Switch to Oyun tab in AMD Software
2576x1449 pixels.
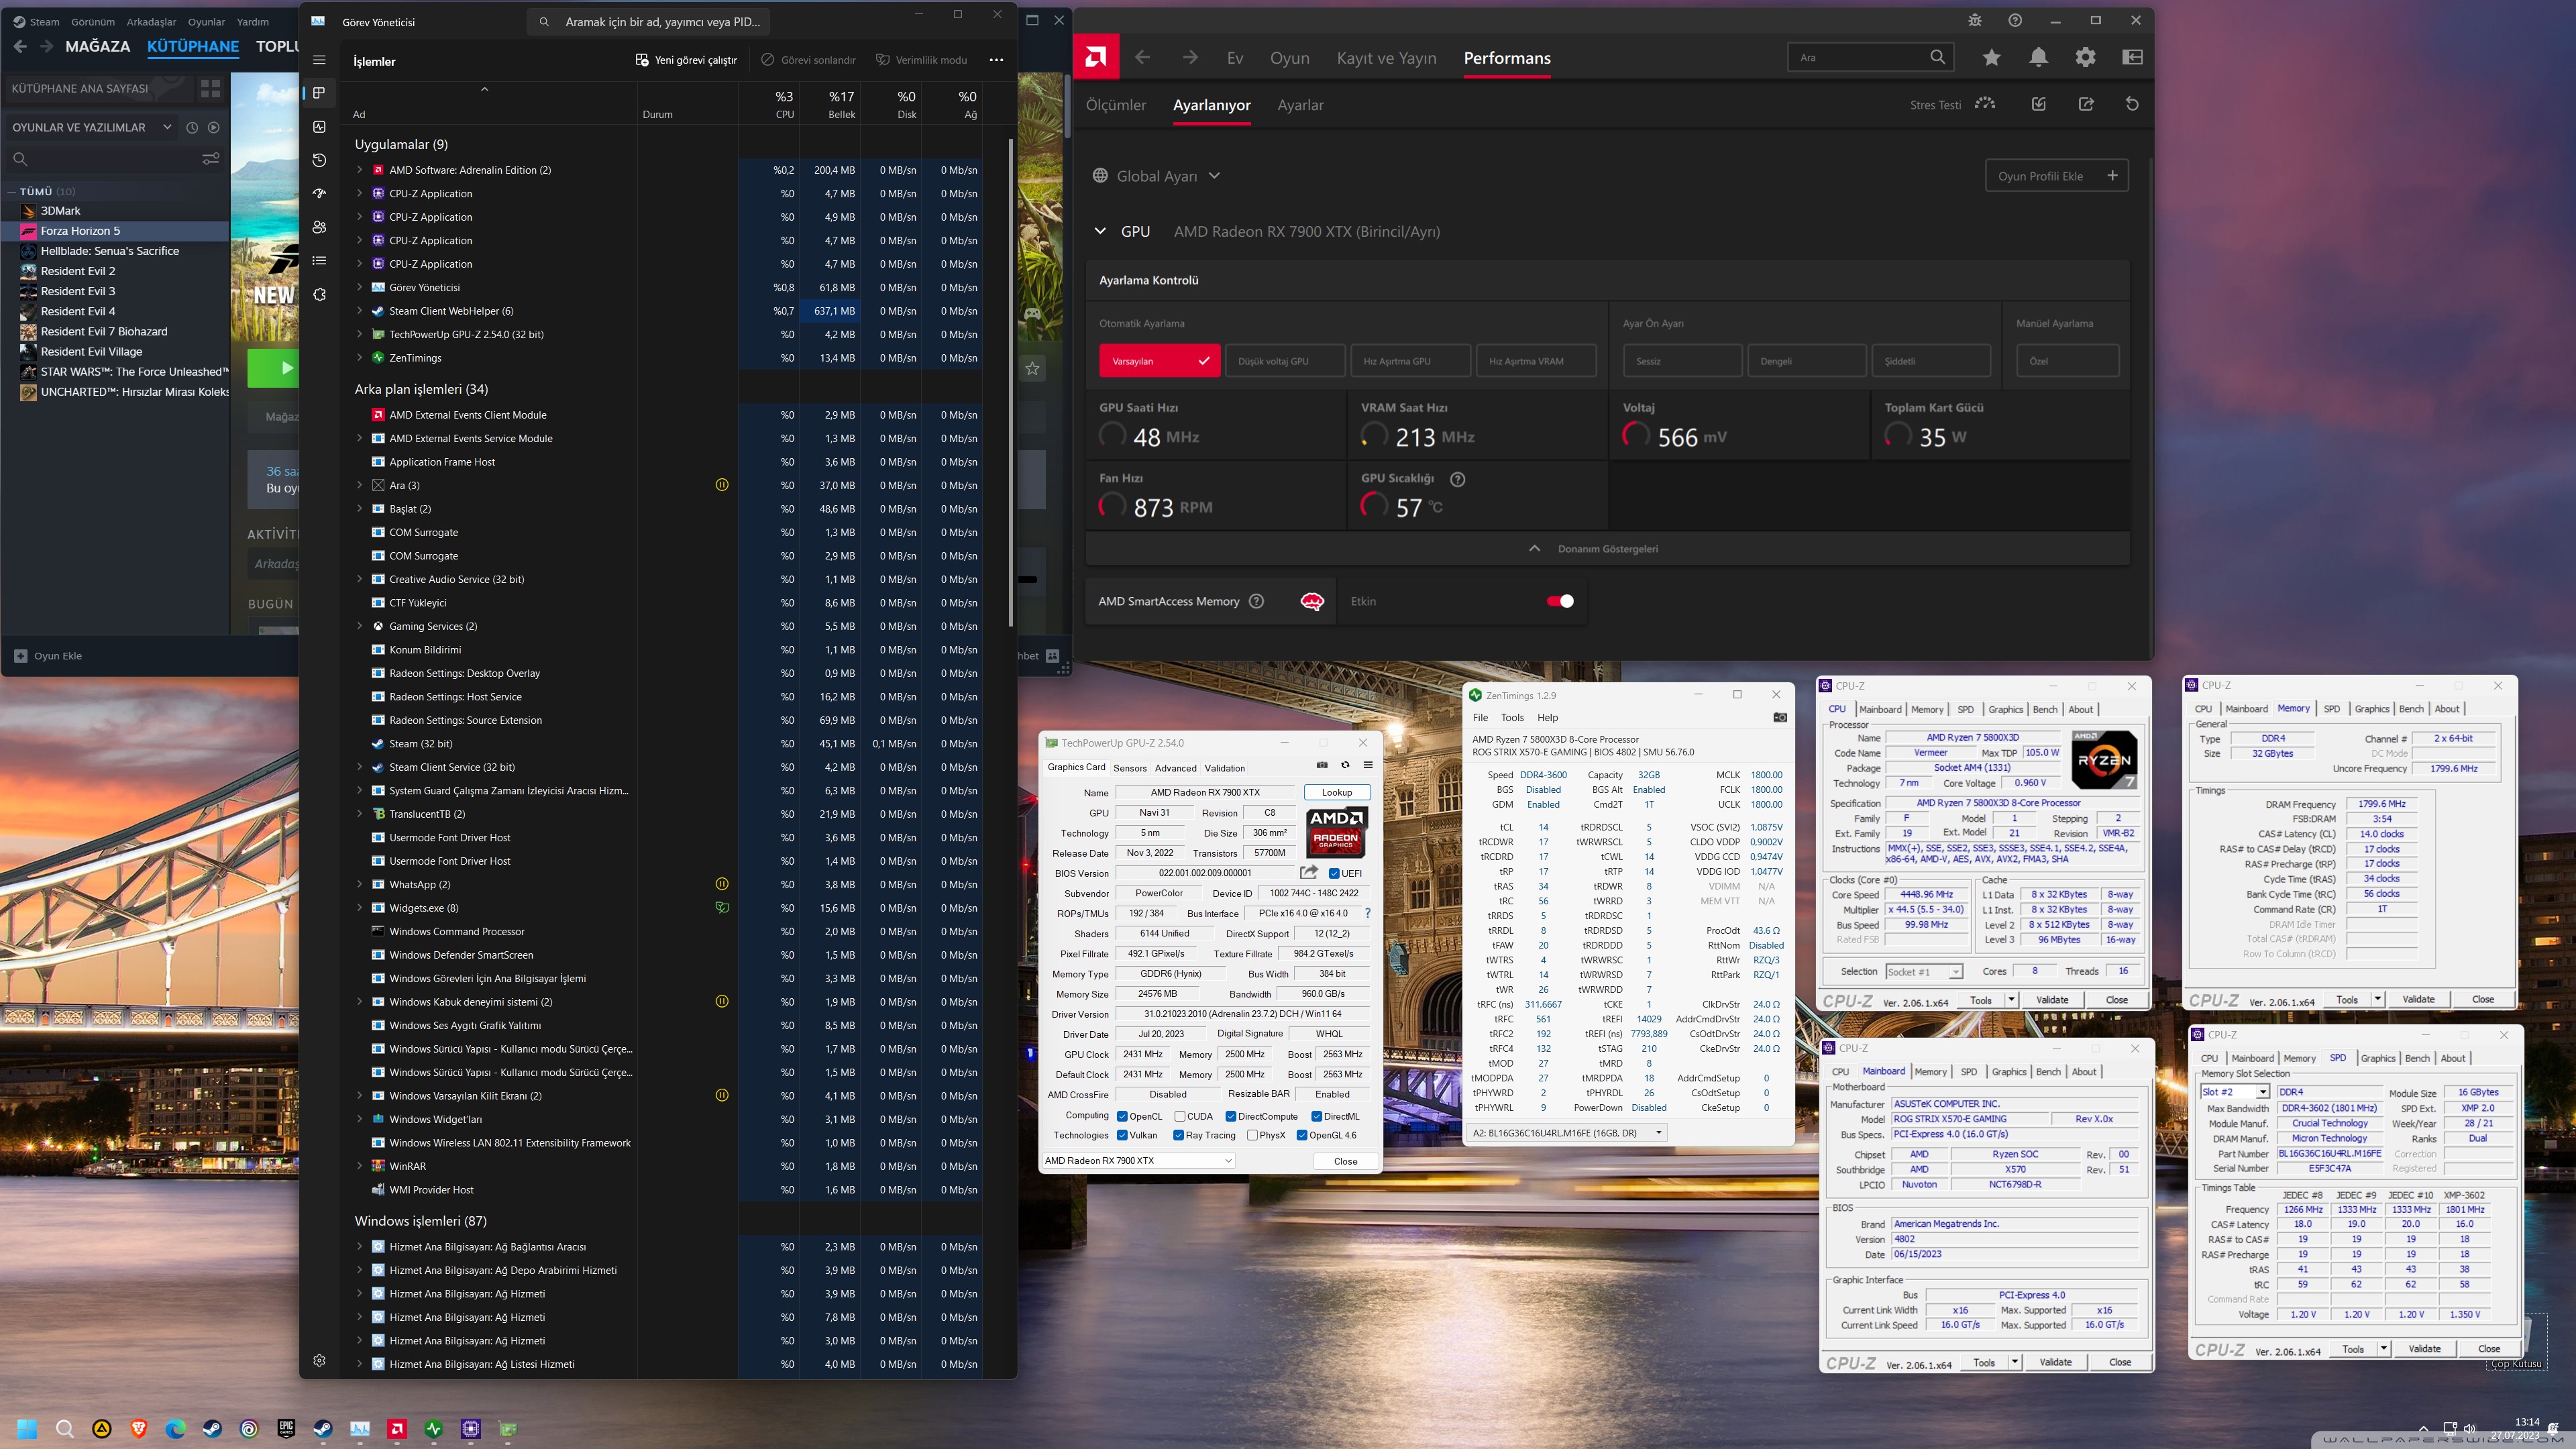[1289, 58]
